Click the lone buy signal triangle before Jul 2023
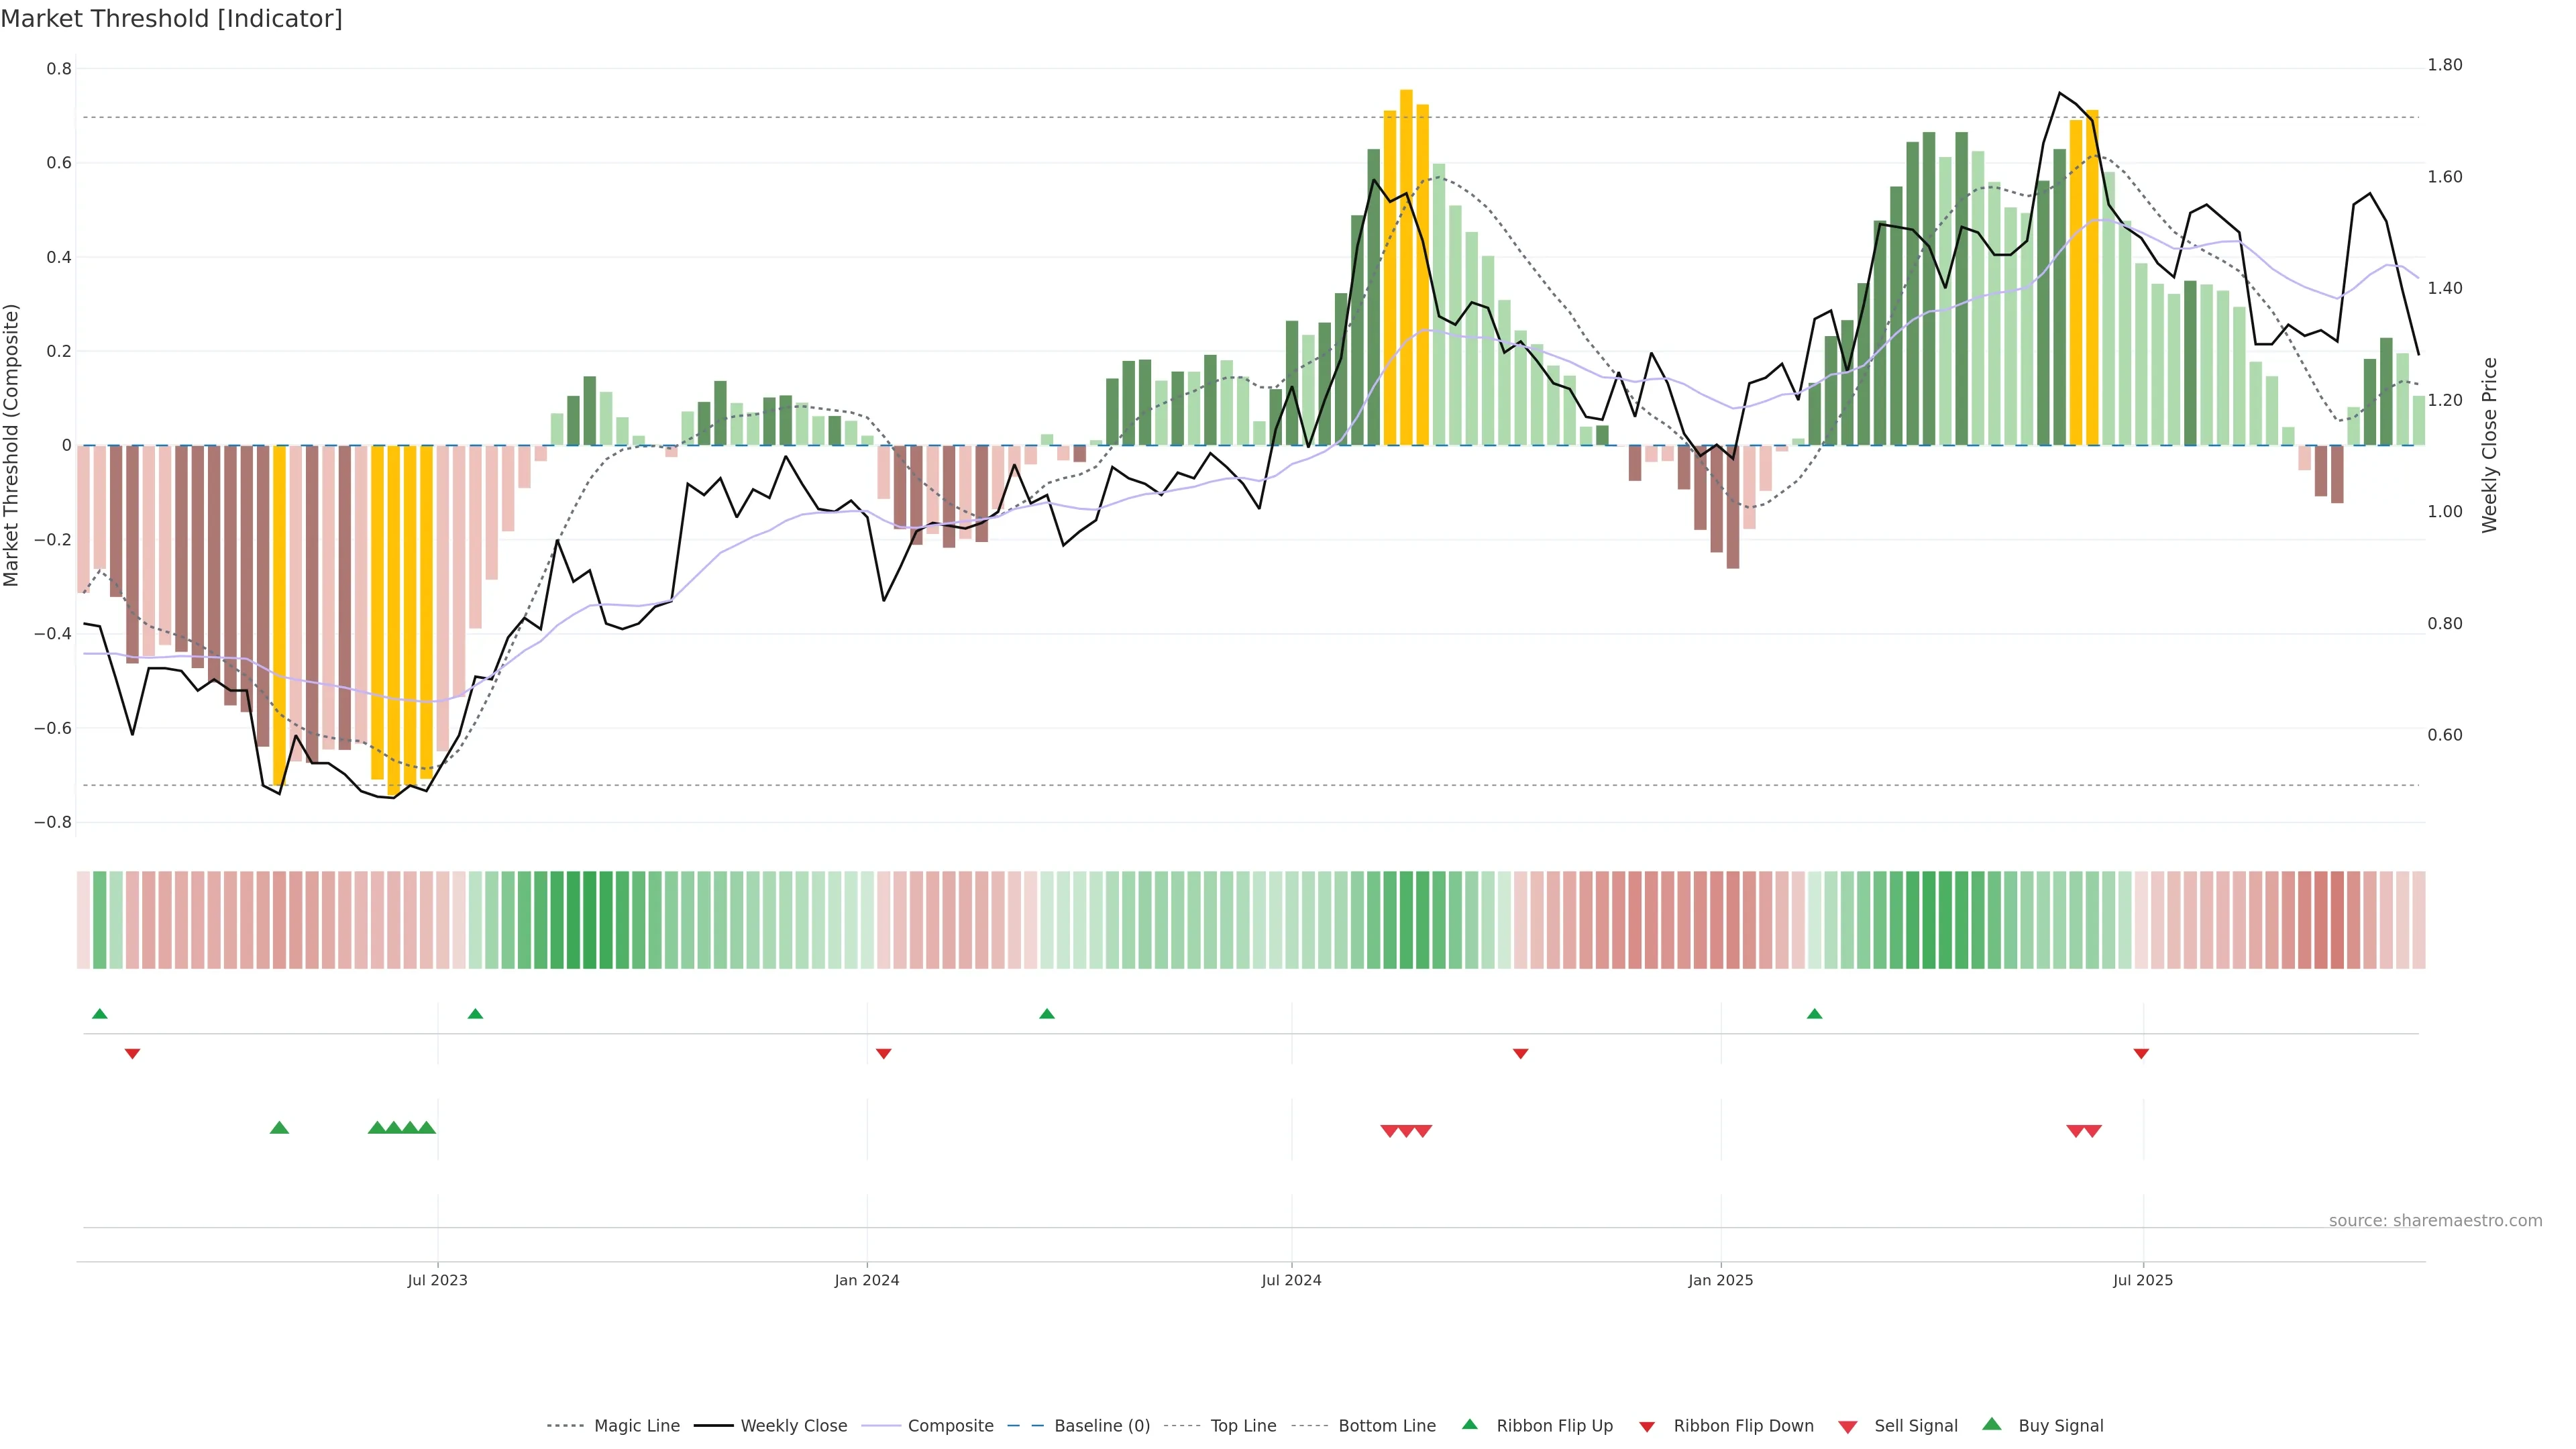The image size is (2576, 1449). click(x=279, y=1128)
